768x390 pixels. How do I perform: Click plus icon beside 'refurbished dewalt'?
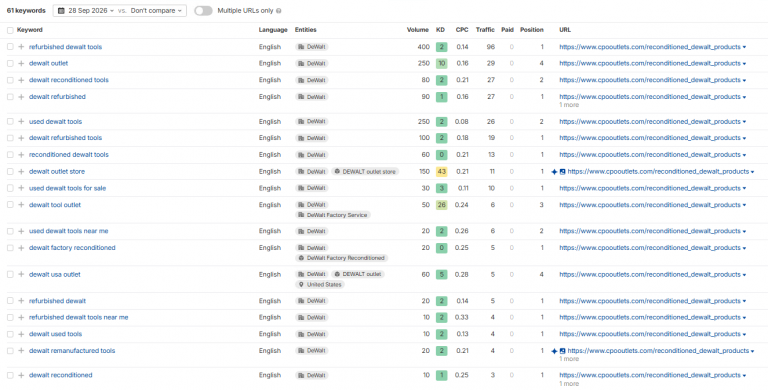pos(21,301)
